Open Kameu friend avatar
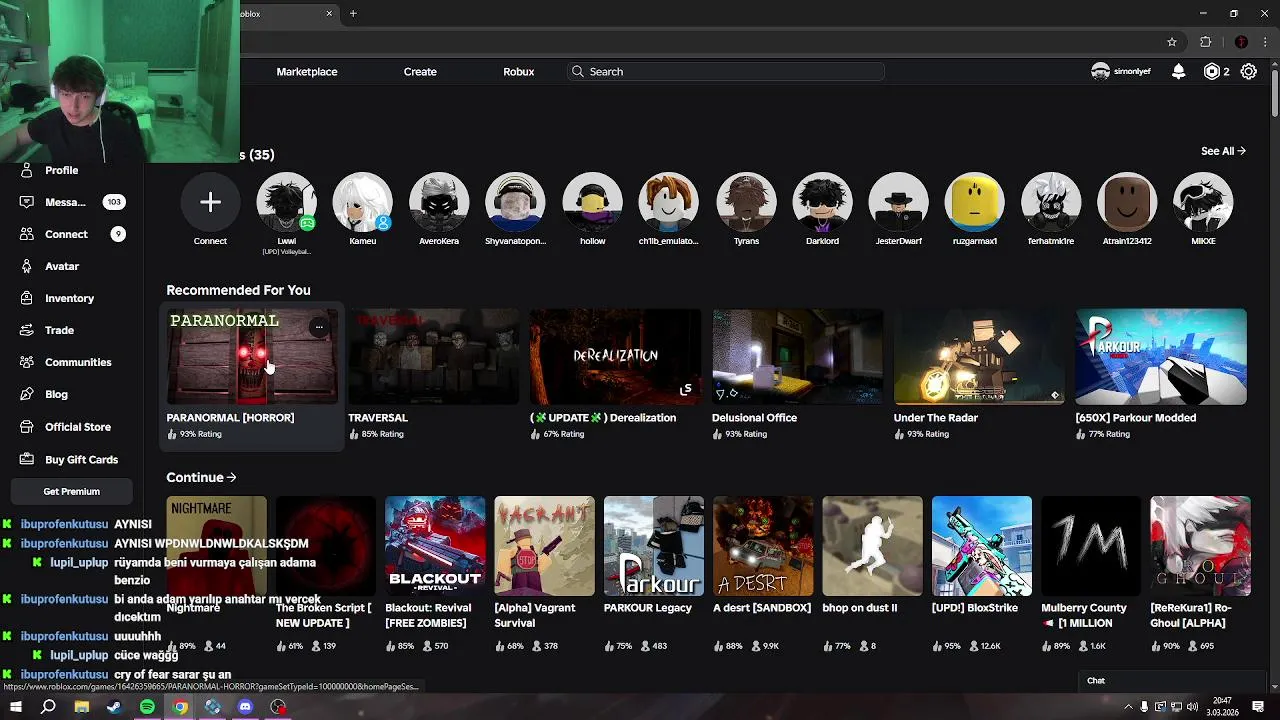Image resolution: width=1280 pixels, height=720 pixels. (x=362, y=203)
